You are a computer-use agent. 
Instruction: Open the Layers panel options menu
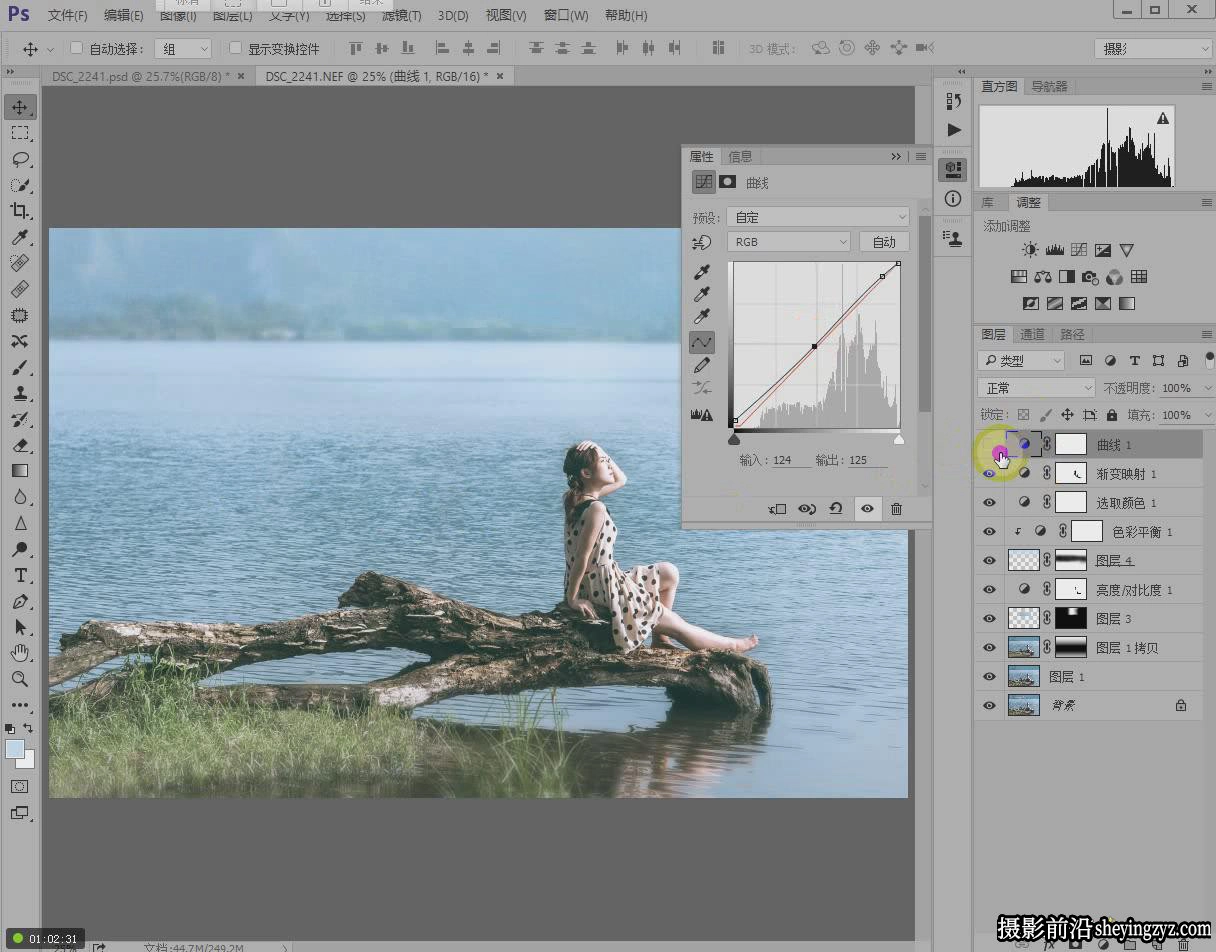click(x=1207, y=334)
